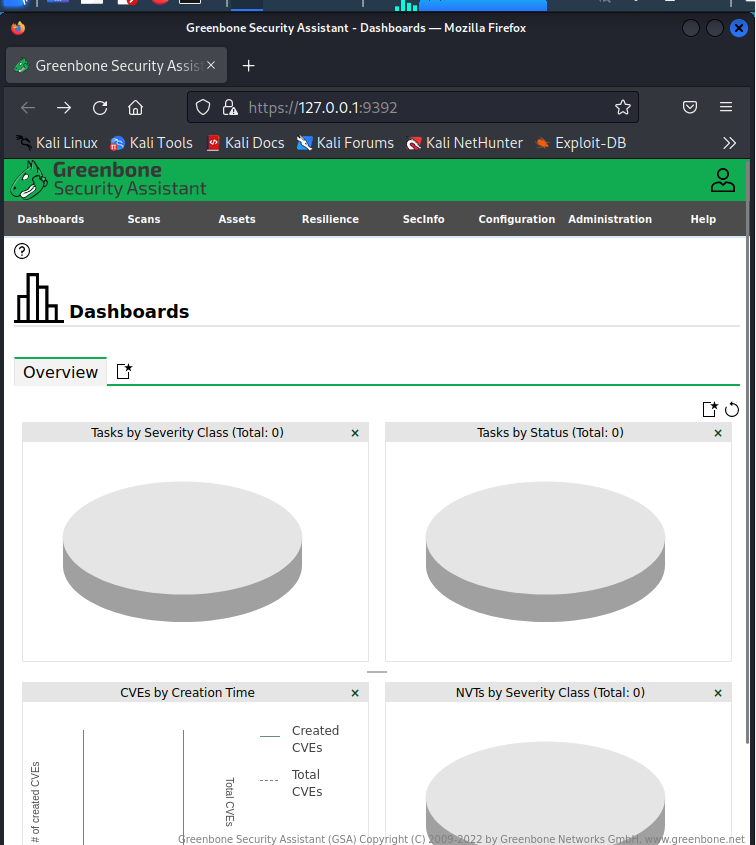Go to Firefox home page

(135, 108)
